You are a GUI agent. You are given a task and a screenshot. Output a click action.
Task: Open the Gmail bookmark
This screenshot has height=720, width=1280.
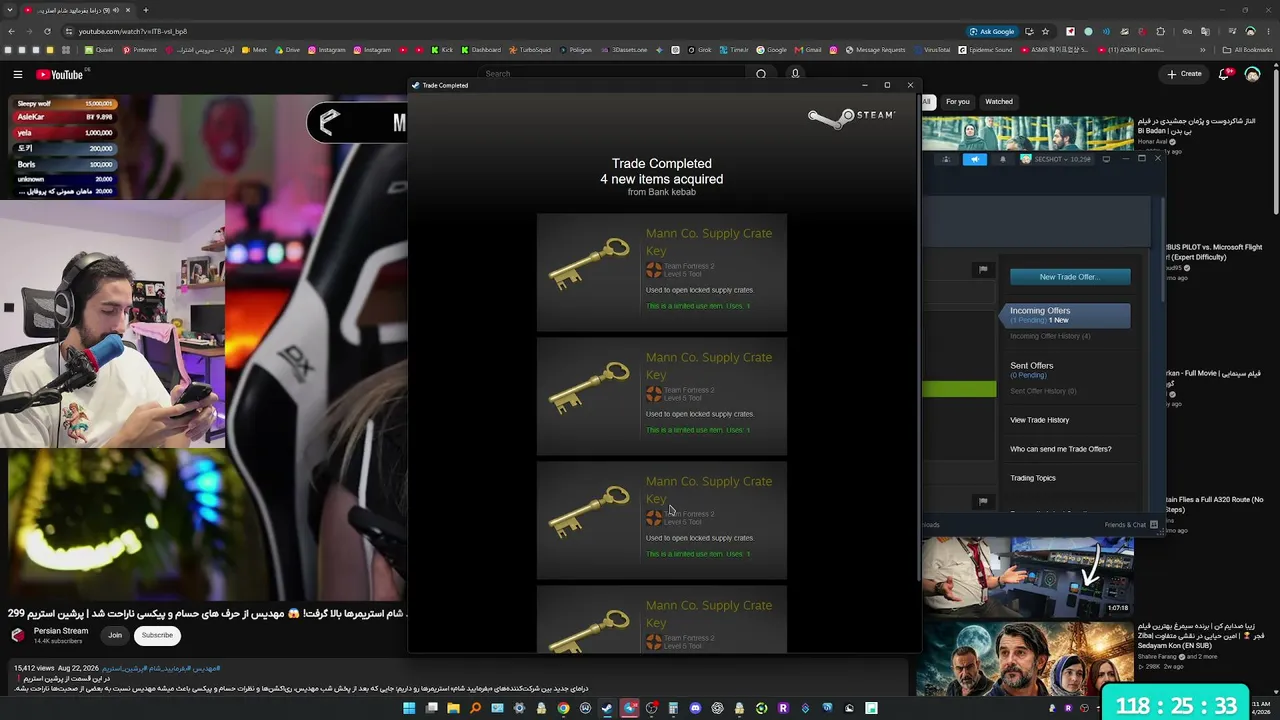click(808, 50)
